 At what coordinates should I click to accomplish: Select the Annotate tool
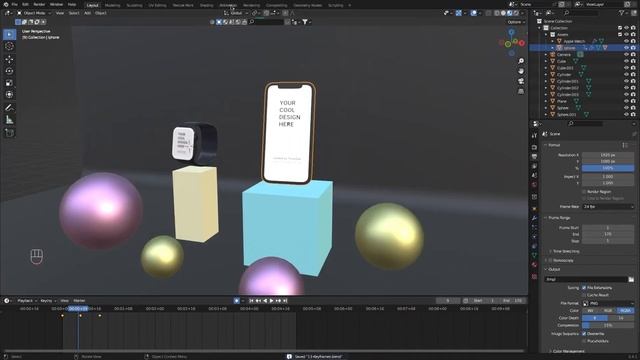[x=9, y=108]
